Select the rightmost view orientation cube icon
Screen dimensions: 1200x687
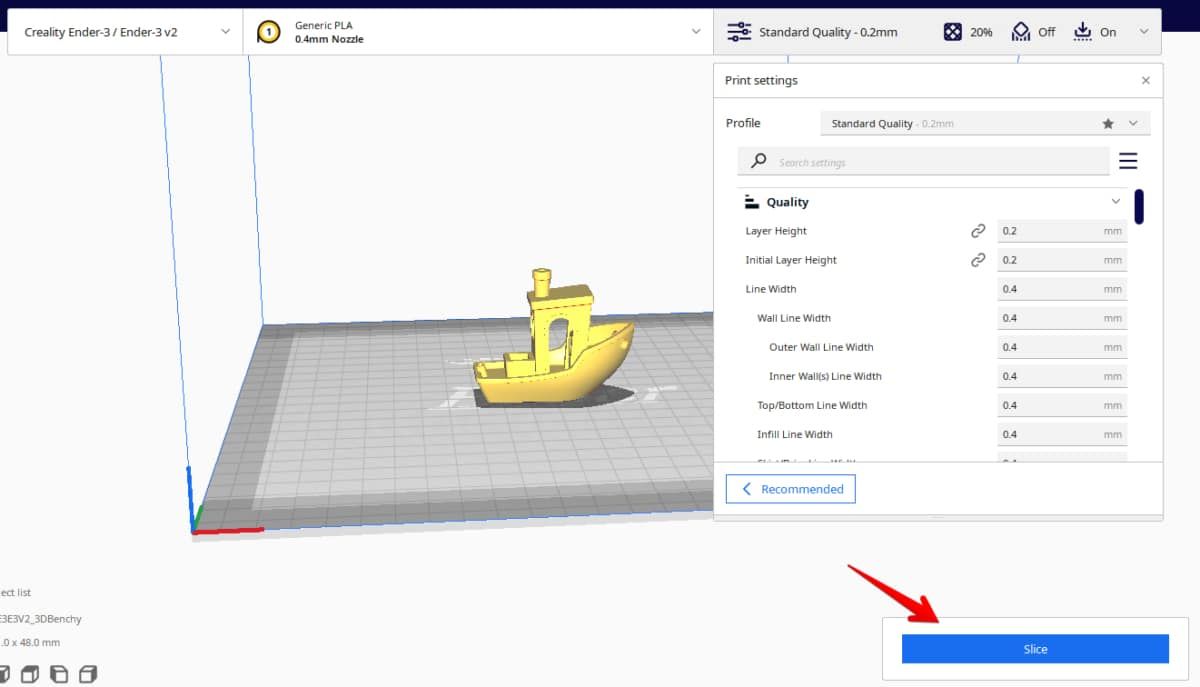click(x=88, y=673)
